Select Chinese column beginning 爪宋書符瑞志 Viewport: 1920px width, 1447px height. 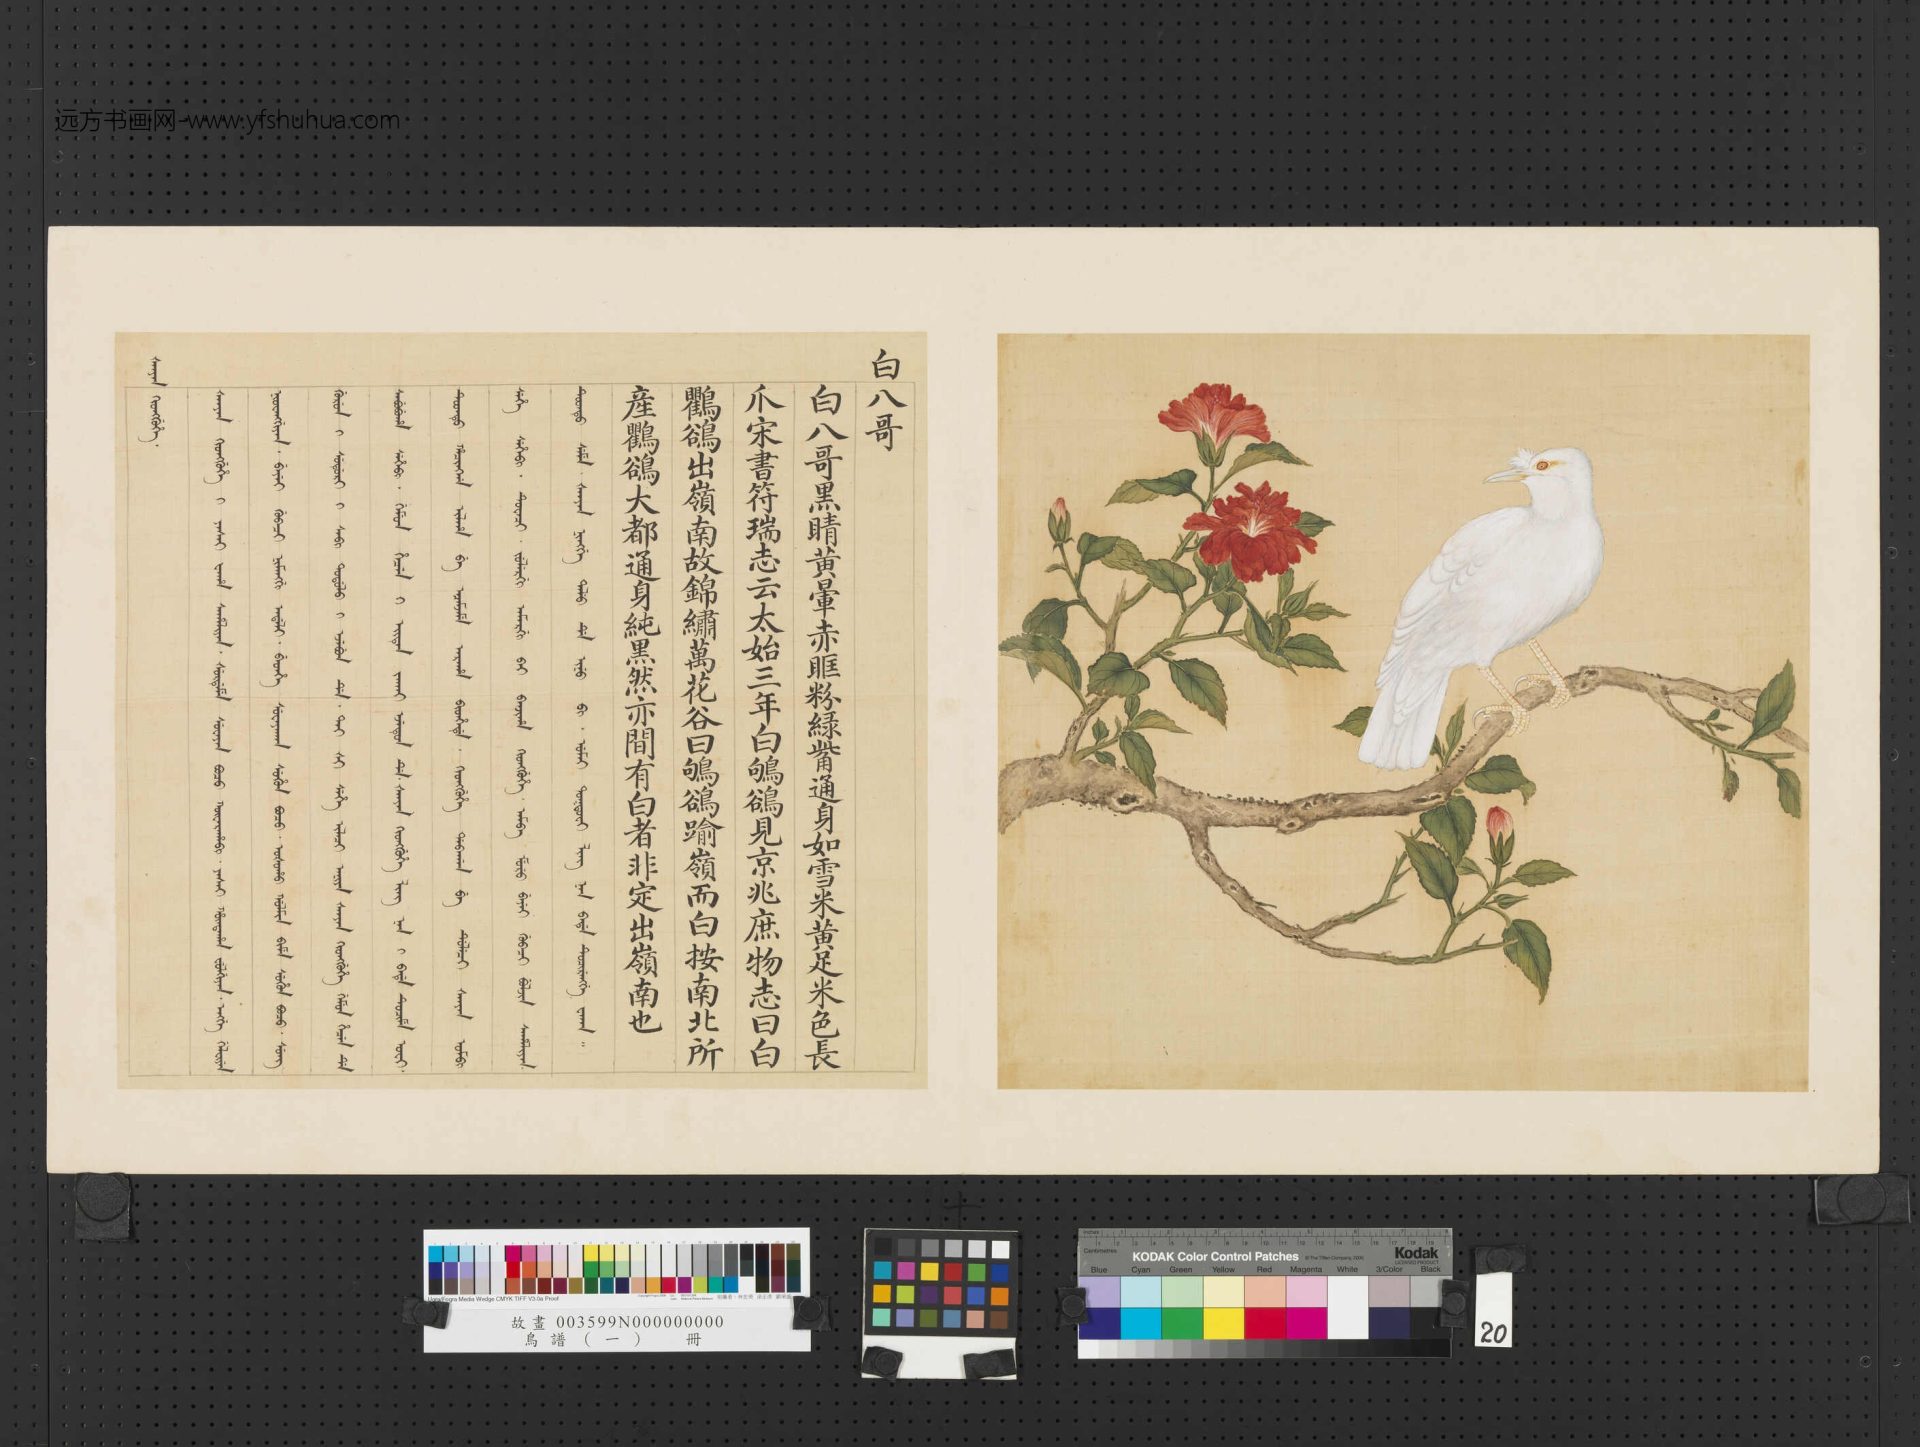[x=763, y=727]
